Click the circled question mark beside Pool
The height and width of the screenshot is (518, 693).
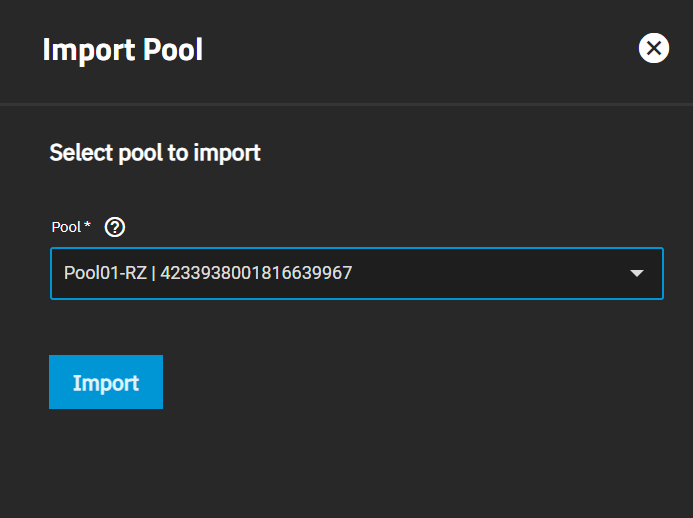pyautogui.click(x=115, y=227)
